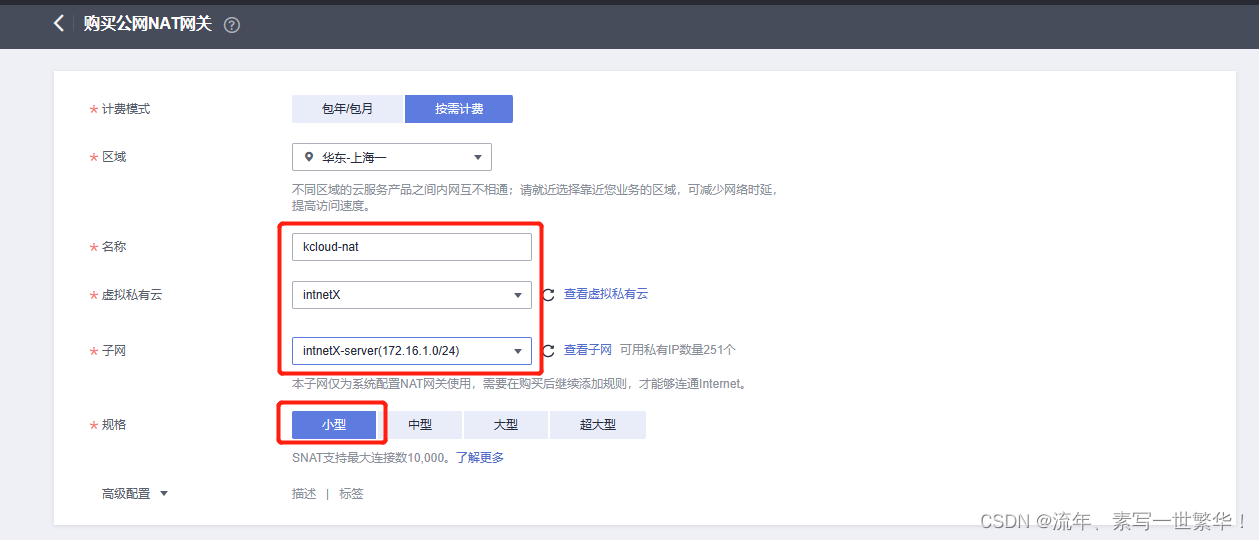Click the 描述 advanced option

pos(304,494)
